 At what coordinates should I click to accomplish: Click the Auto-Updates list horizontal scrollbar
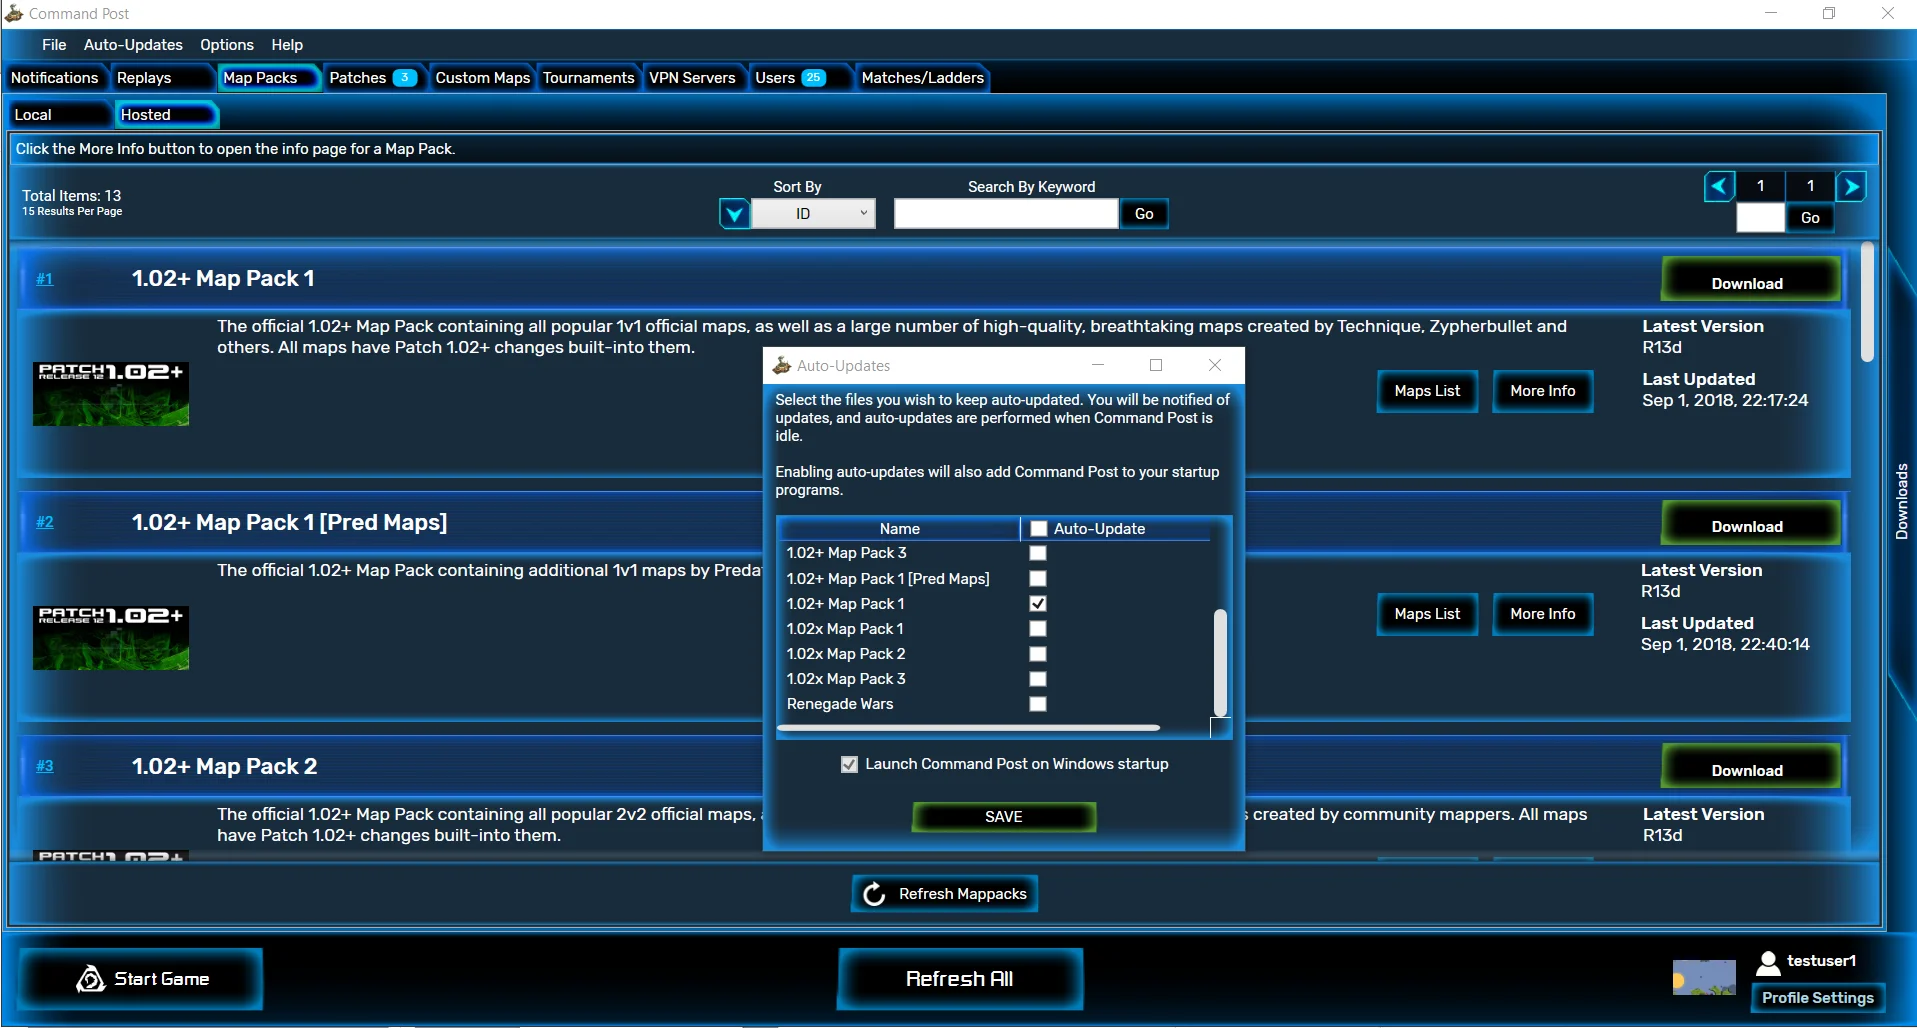[x=968, y=728]
